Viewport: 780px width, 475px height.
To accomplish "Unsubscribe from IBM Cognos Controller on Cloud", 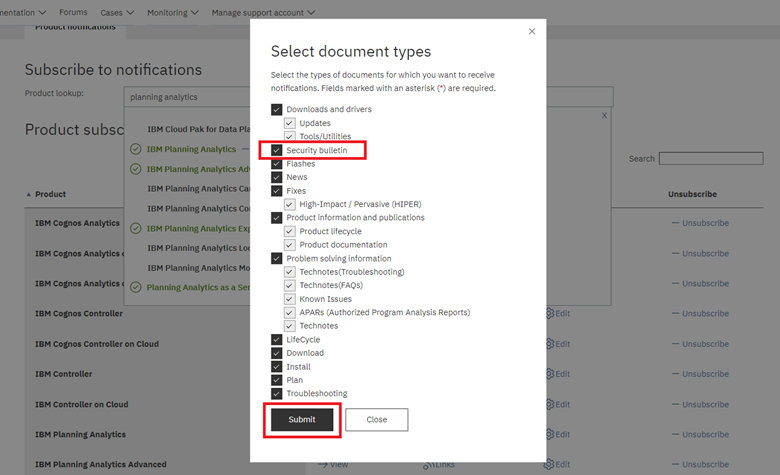I will (x=700, y=344).
